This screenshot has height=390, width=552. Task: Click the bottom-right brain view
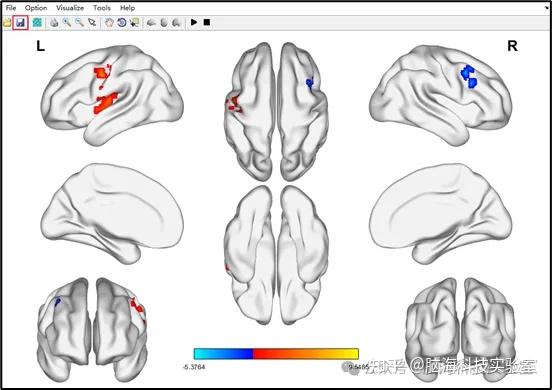[x=460, y=330]
